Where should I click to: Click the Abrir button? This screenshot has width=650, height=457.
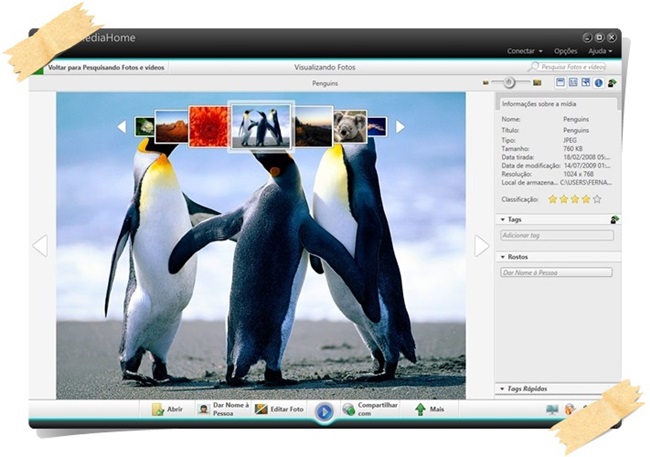[x=167, y=409]
